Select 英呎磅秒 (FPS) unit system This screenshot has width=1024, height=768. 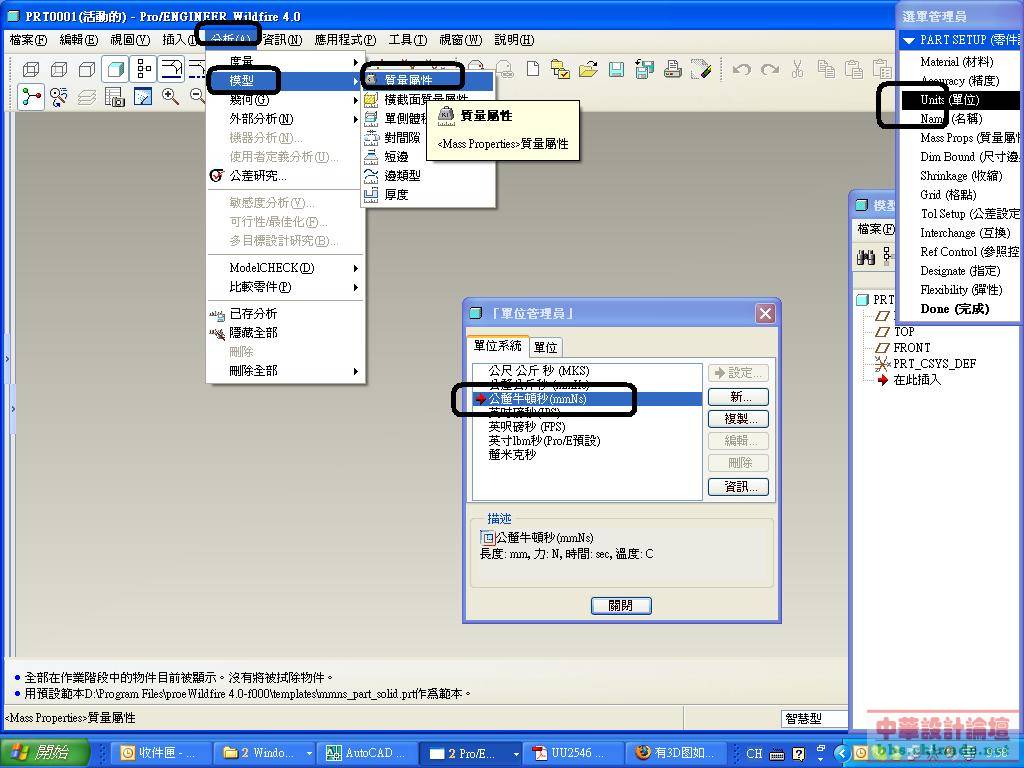pos(526,426)
